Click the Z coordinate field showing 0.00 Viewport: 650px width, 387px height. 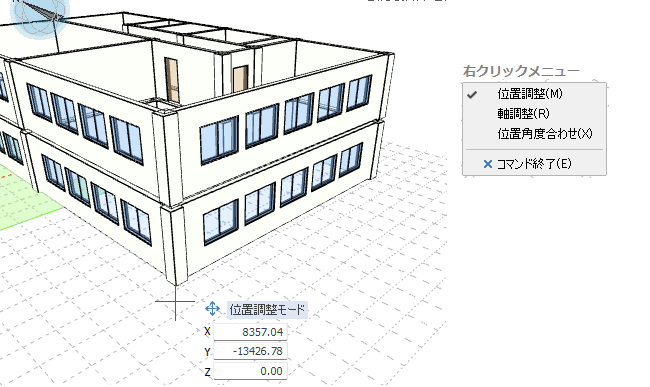250,371
